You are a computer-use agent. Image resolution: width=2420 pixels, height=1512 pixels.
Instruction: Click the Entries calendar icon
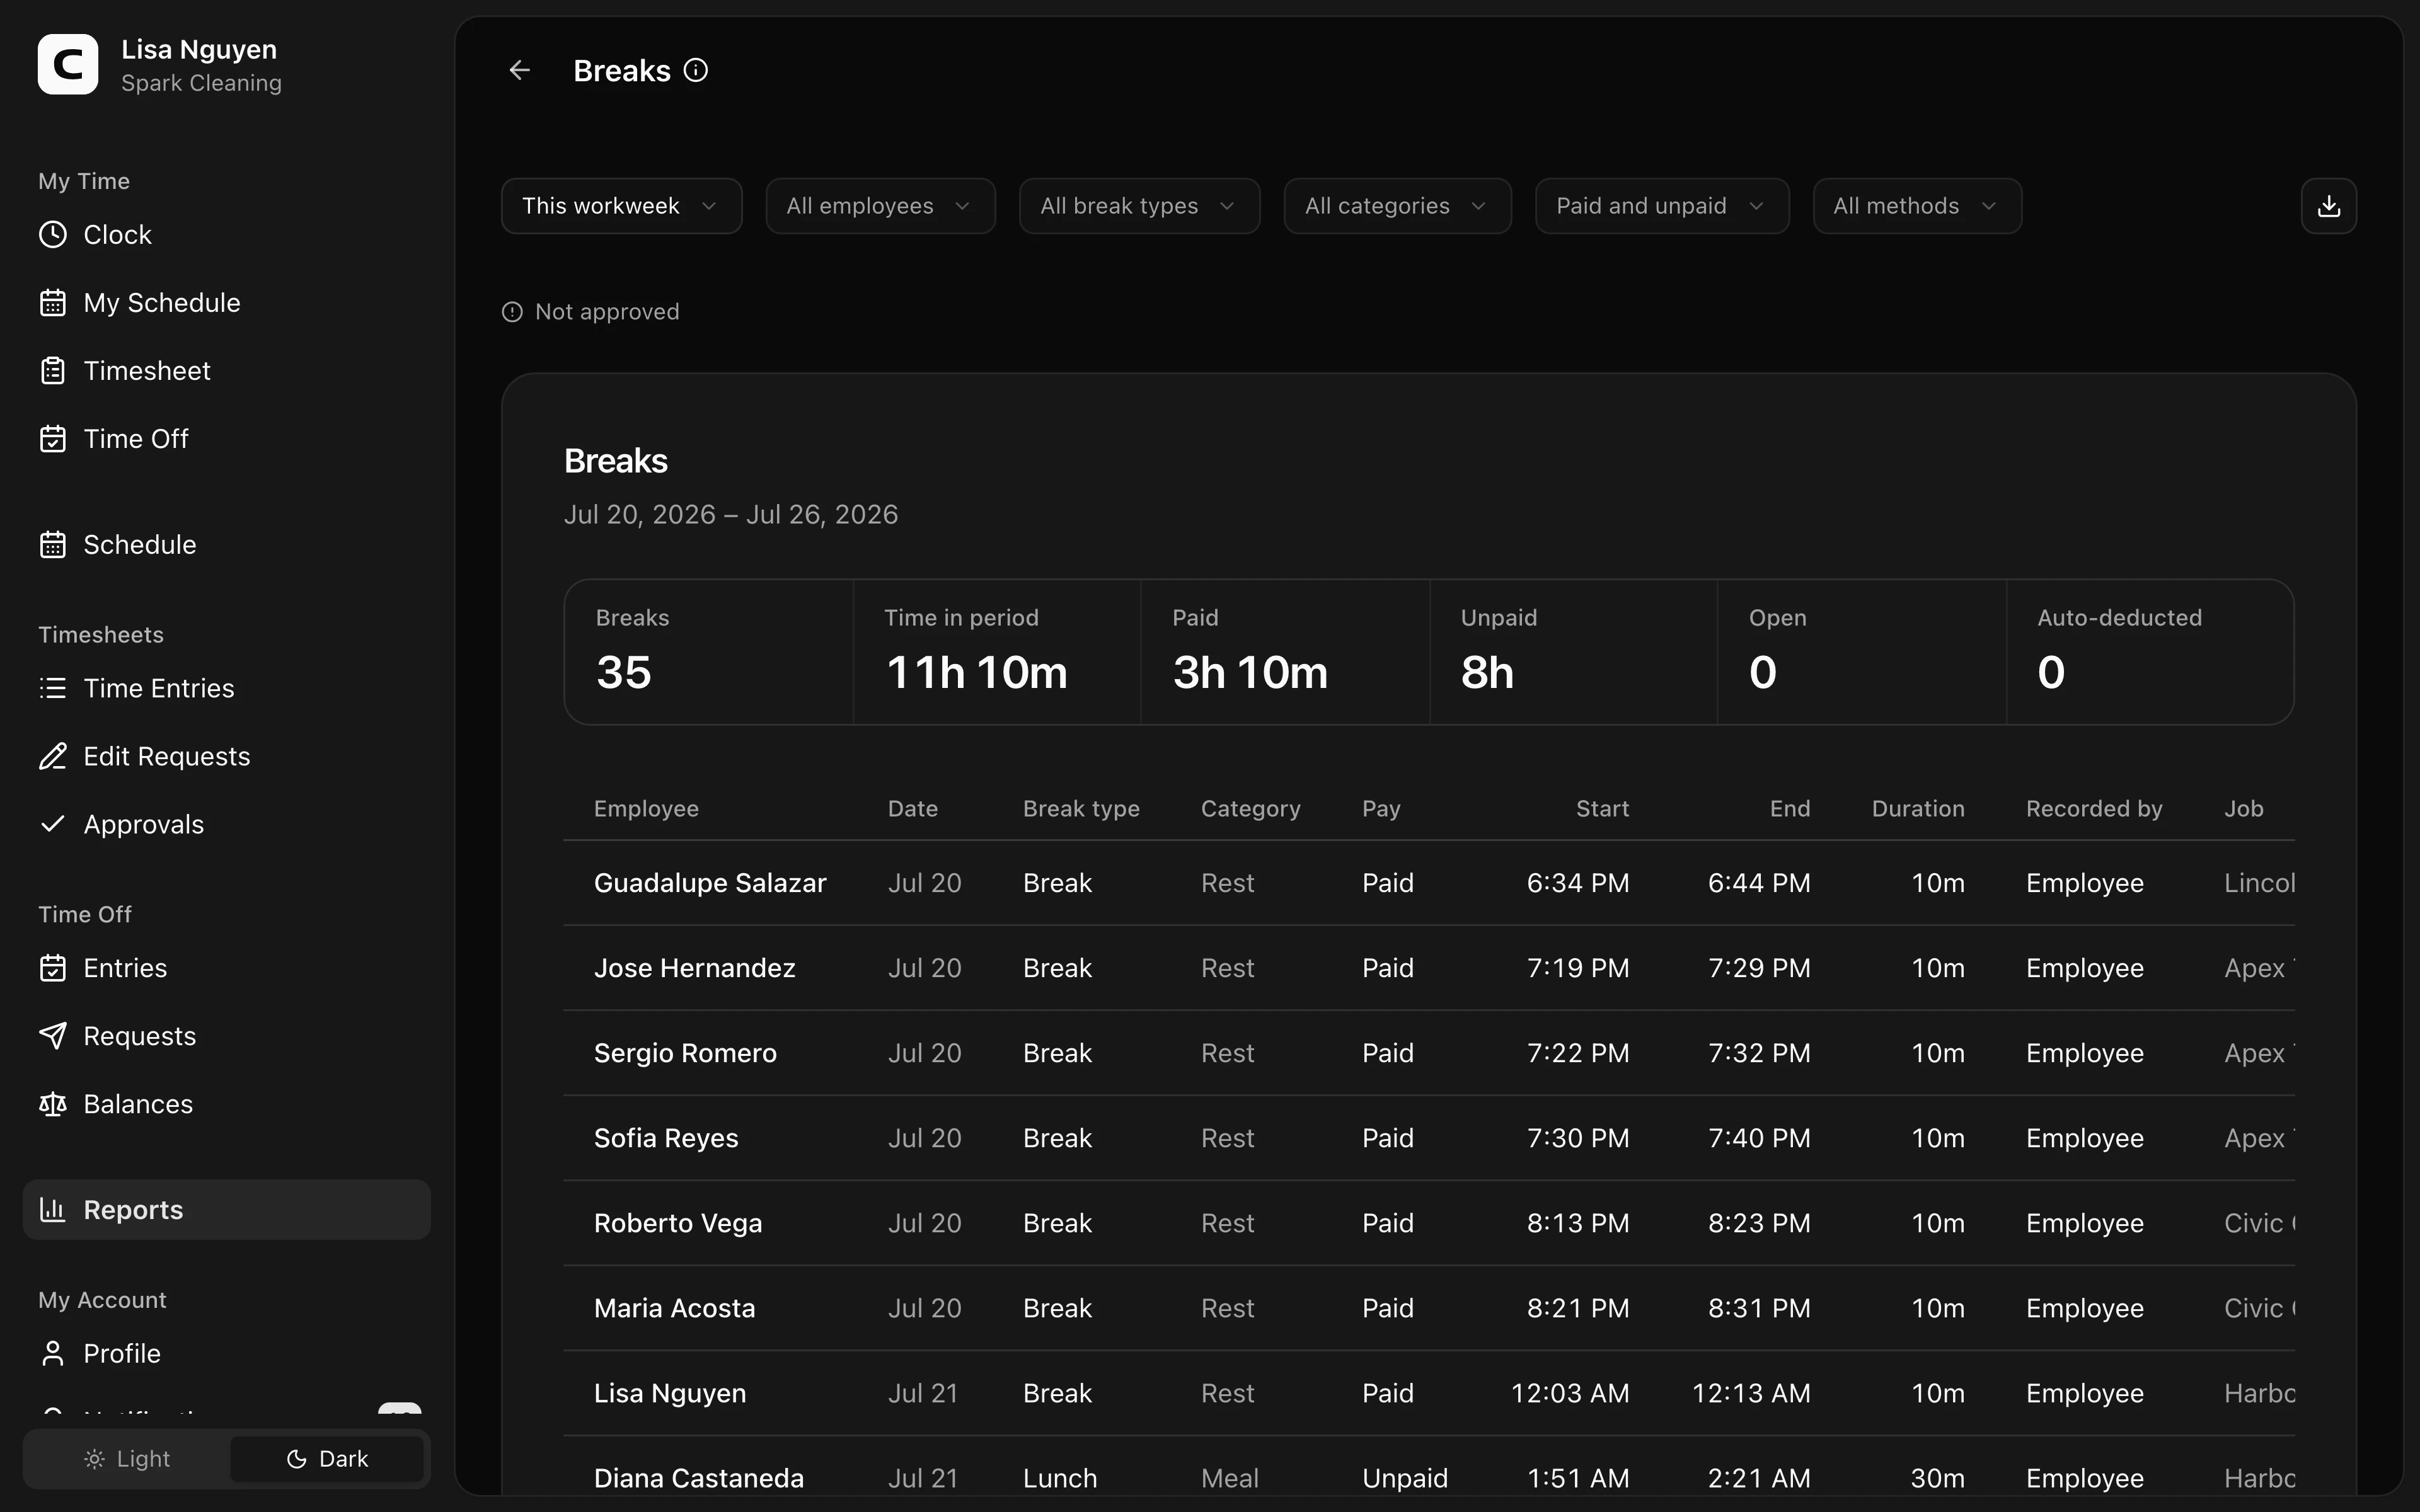tap(53, 969)
